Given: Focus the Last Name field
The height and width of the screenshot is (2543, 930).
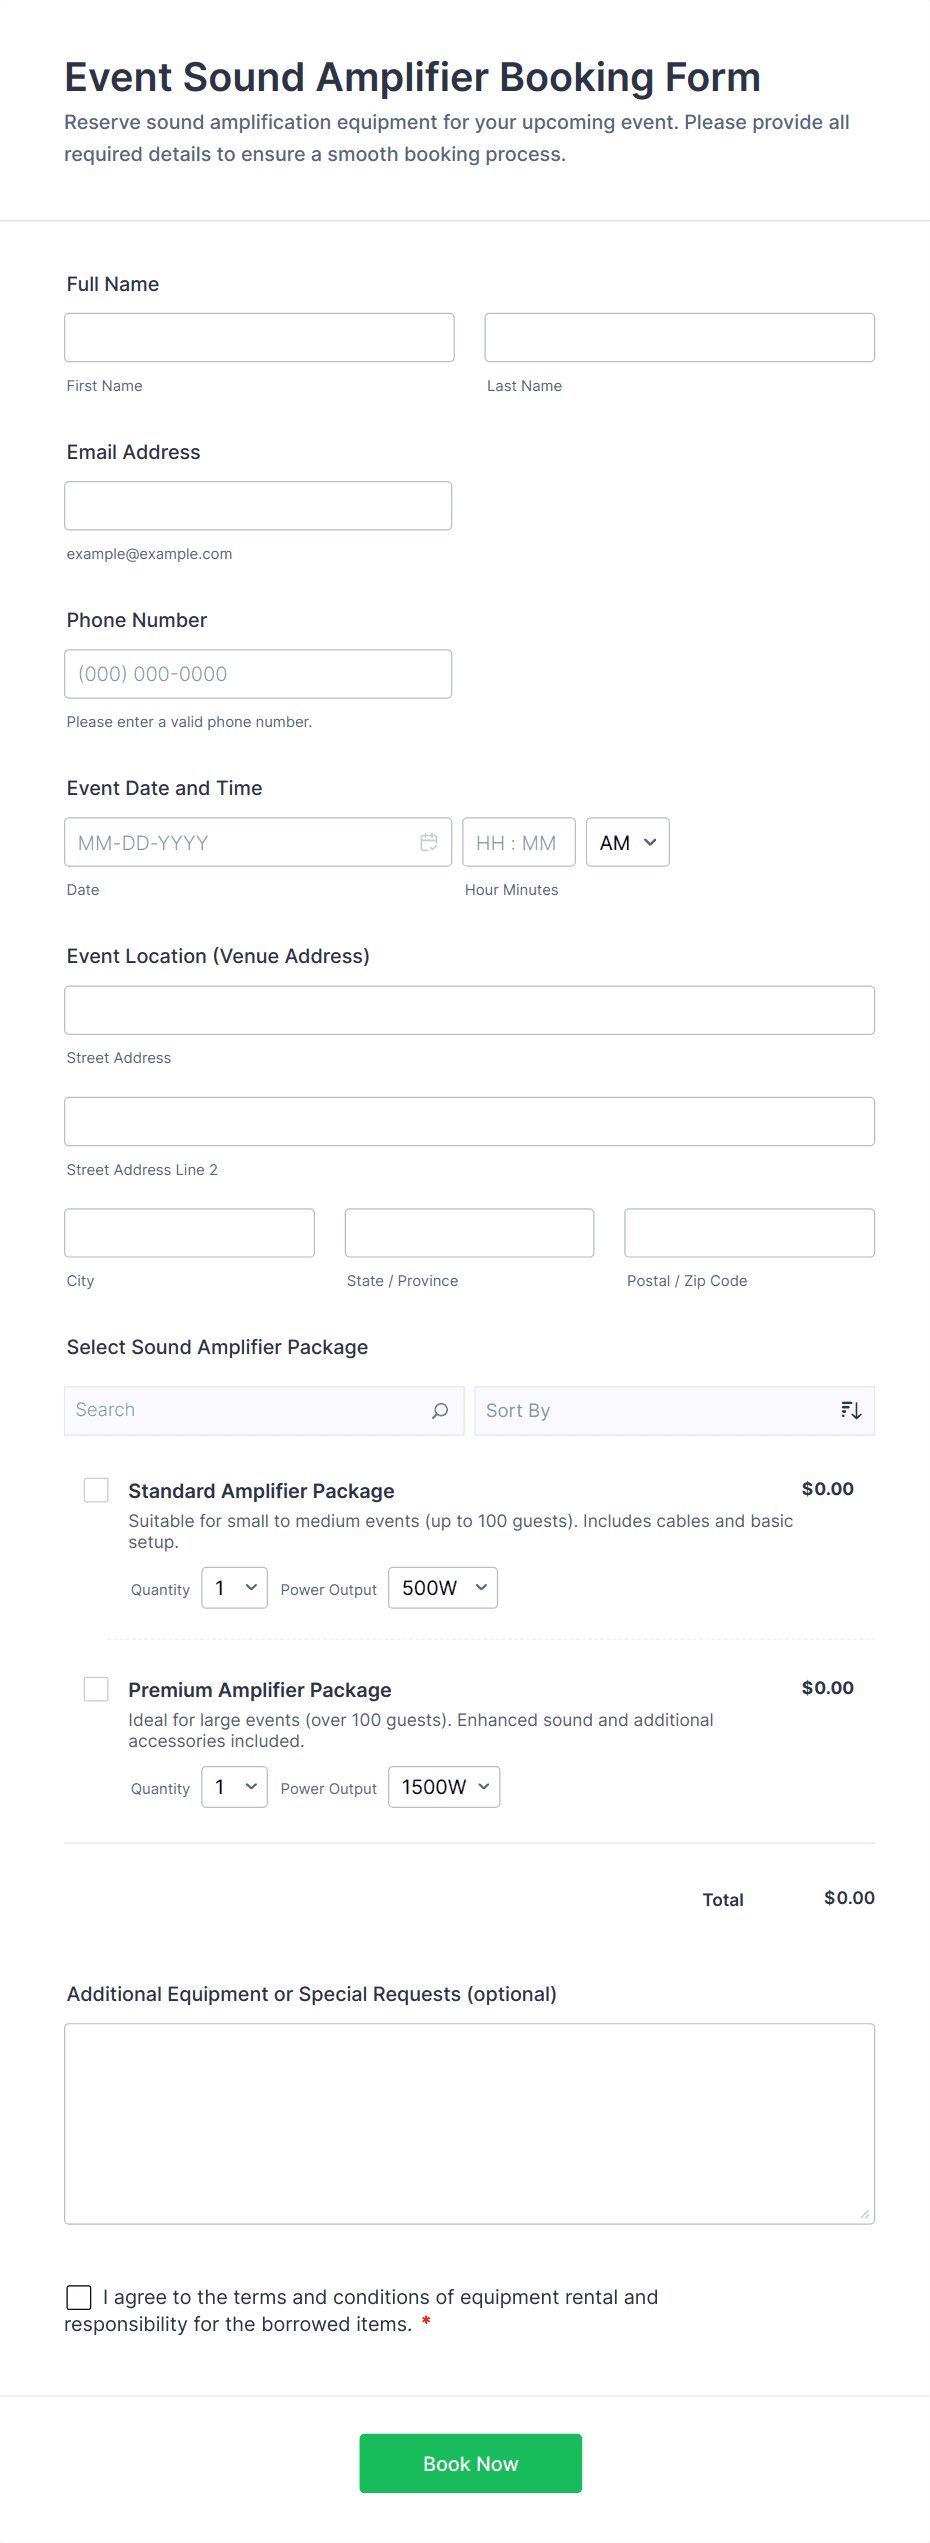Looking at the screenshot, I should pos(679,338).
